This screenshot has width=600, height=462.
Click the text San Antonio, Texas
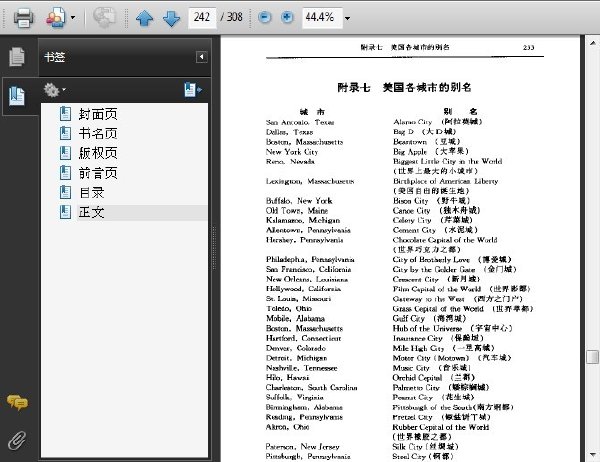point(300,122)
